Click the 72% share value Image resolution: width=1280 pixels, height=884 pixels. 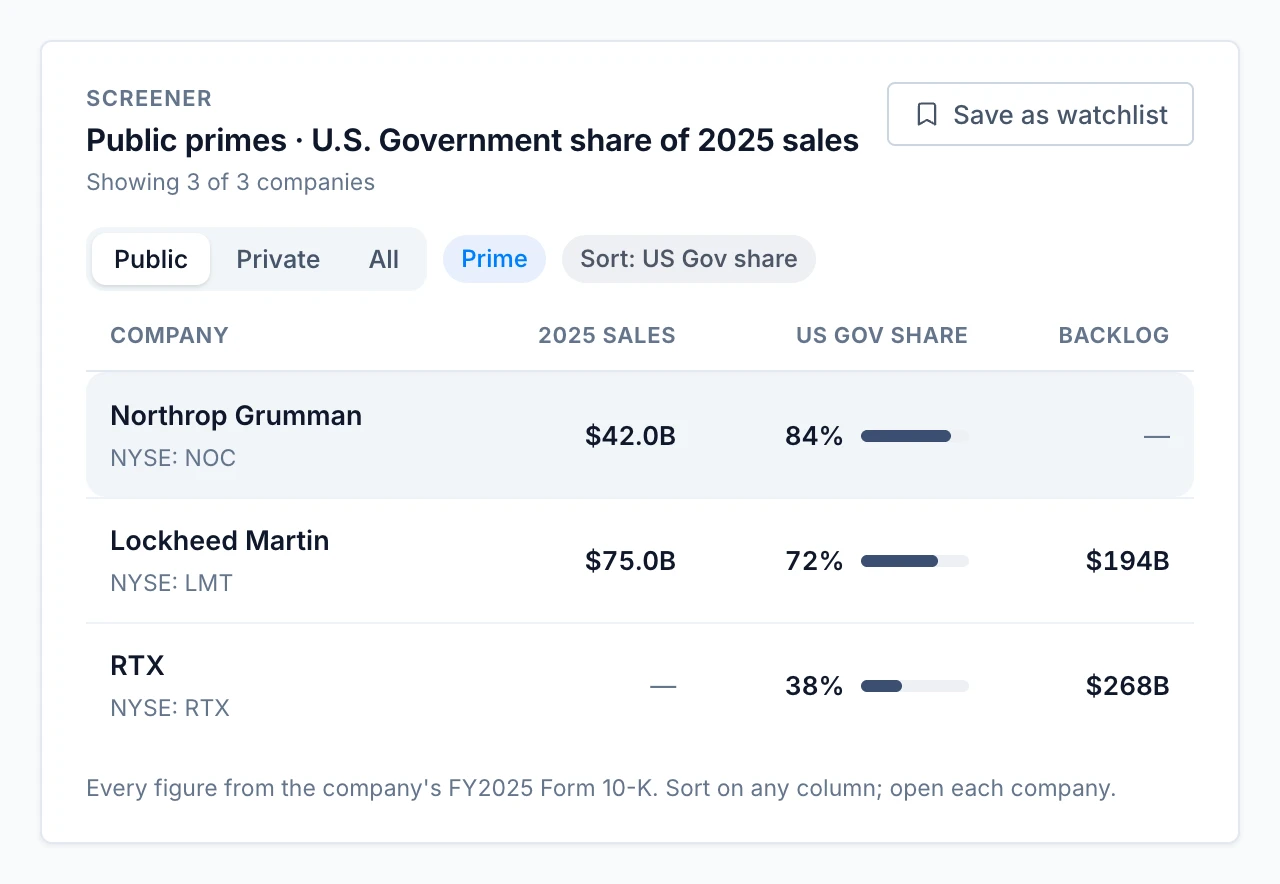click(814, 561)
